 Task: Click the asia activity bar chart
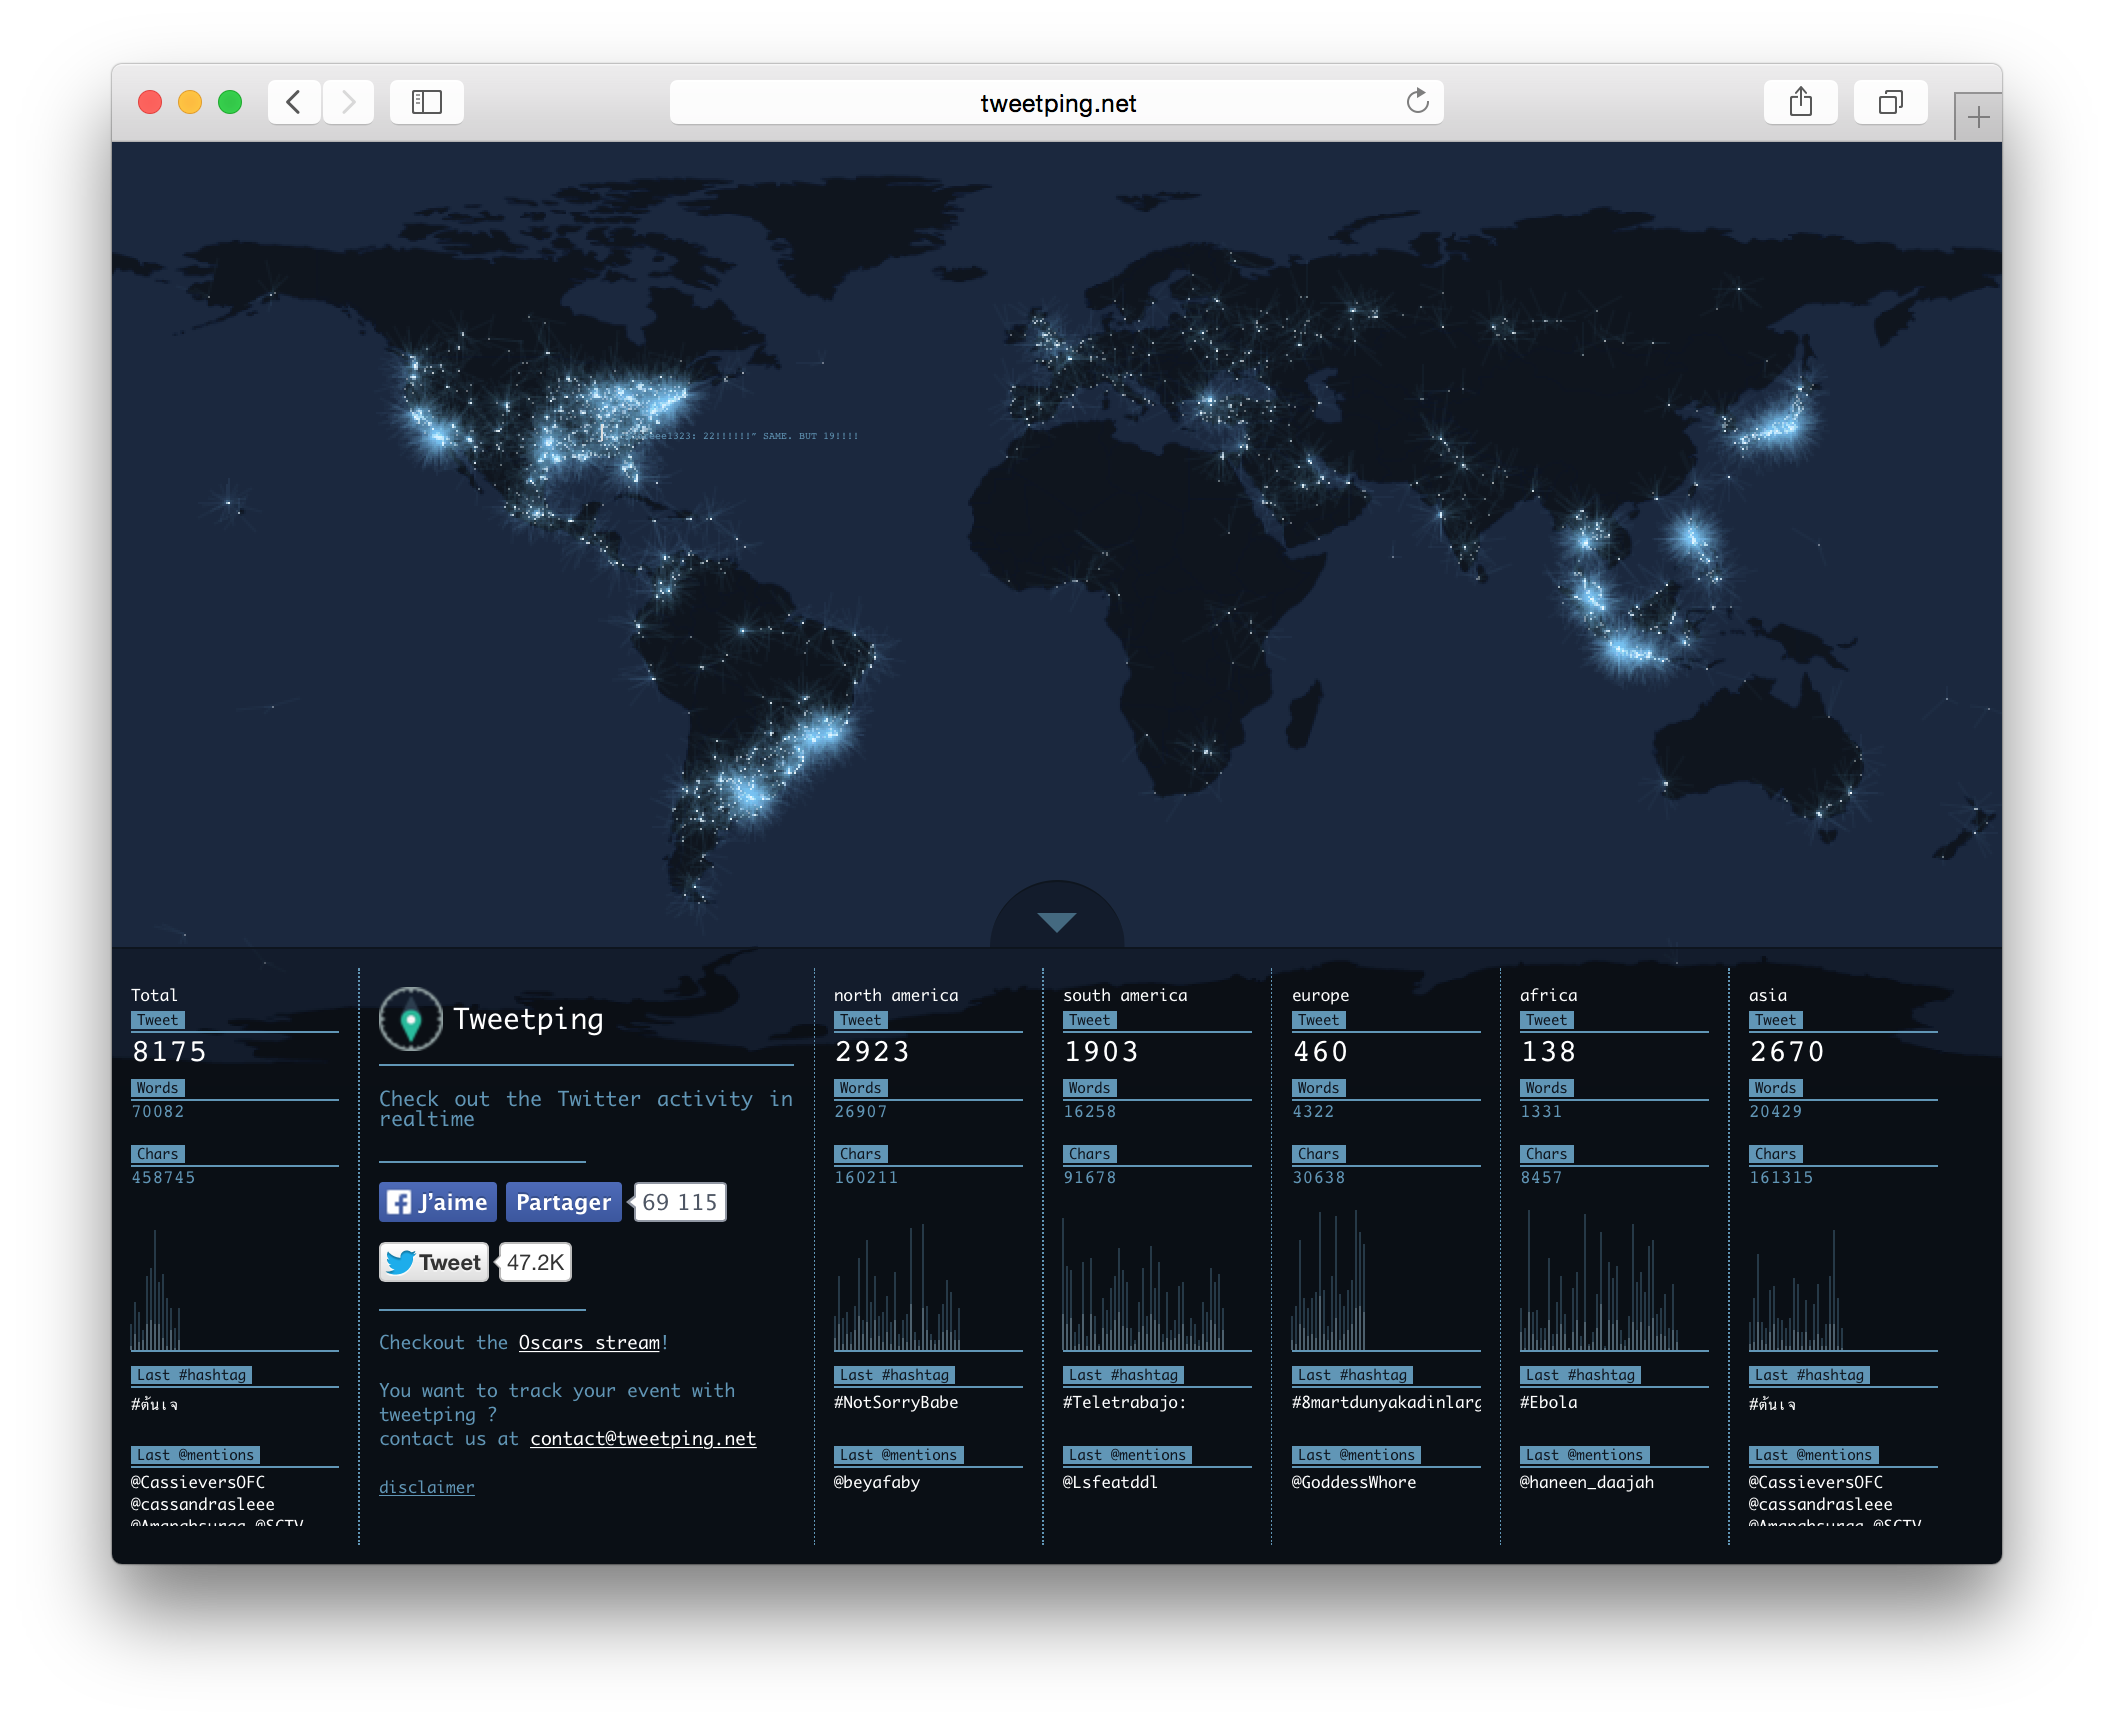point(1796,1290)
